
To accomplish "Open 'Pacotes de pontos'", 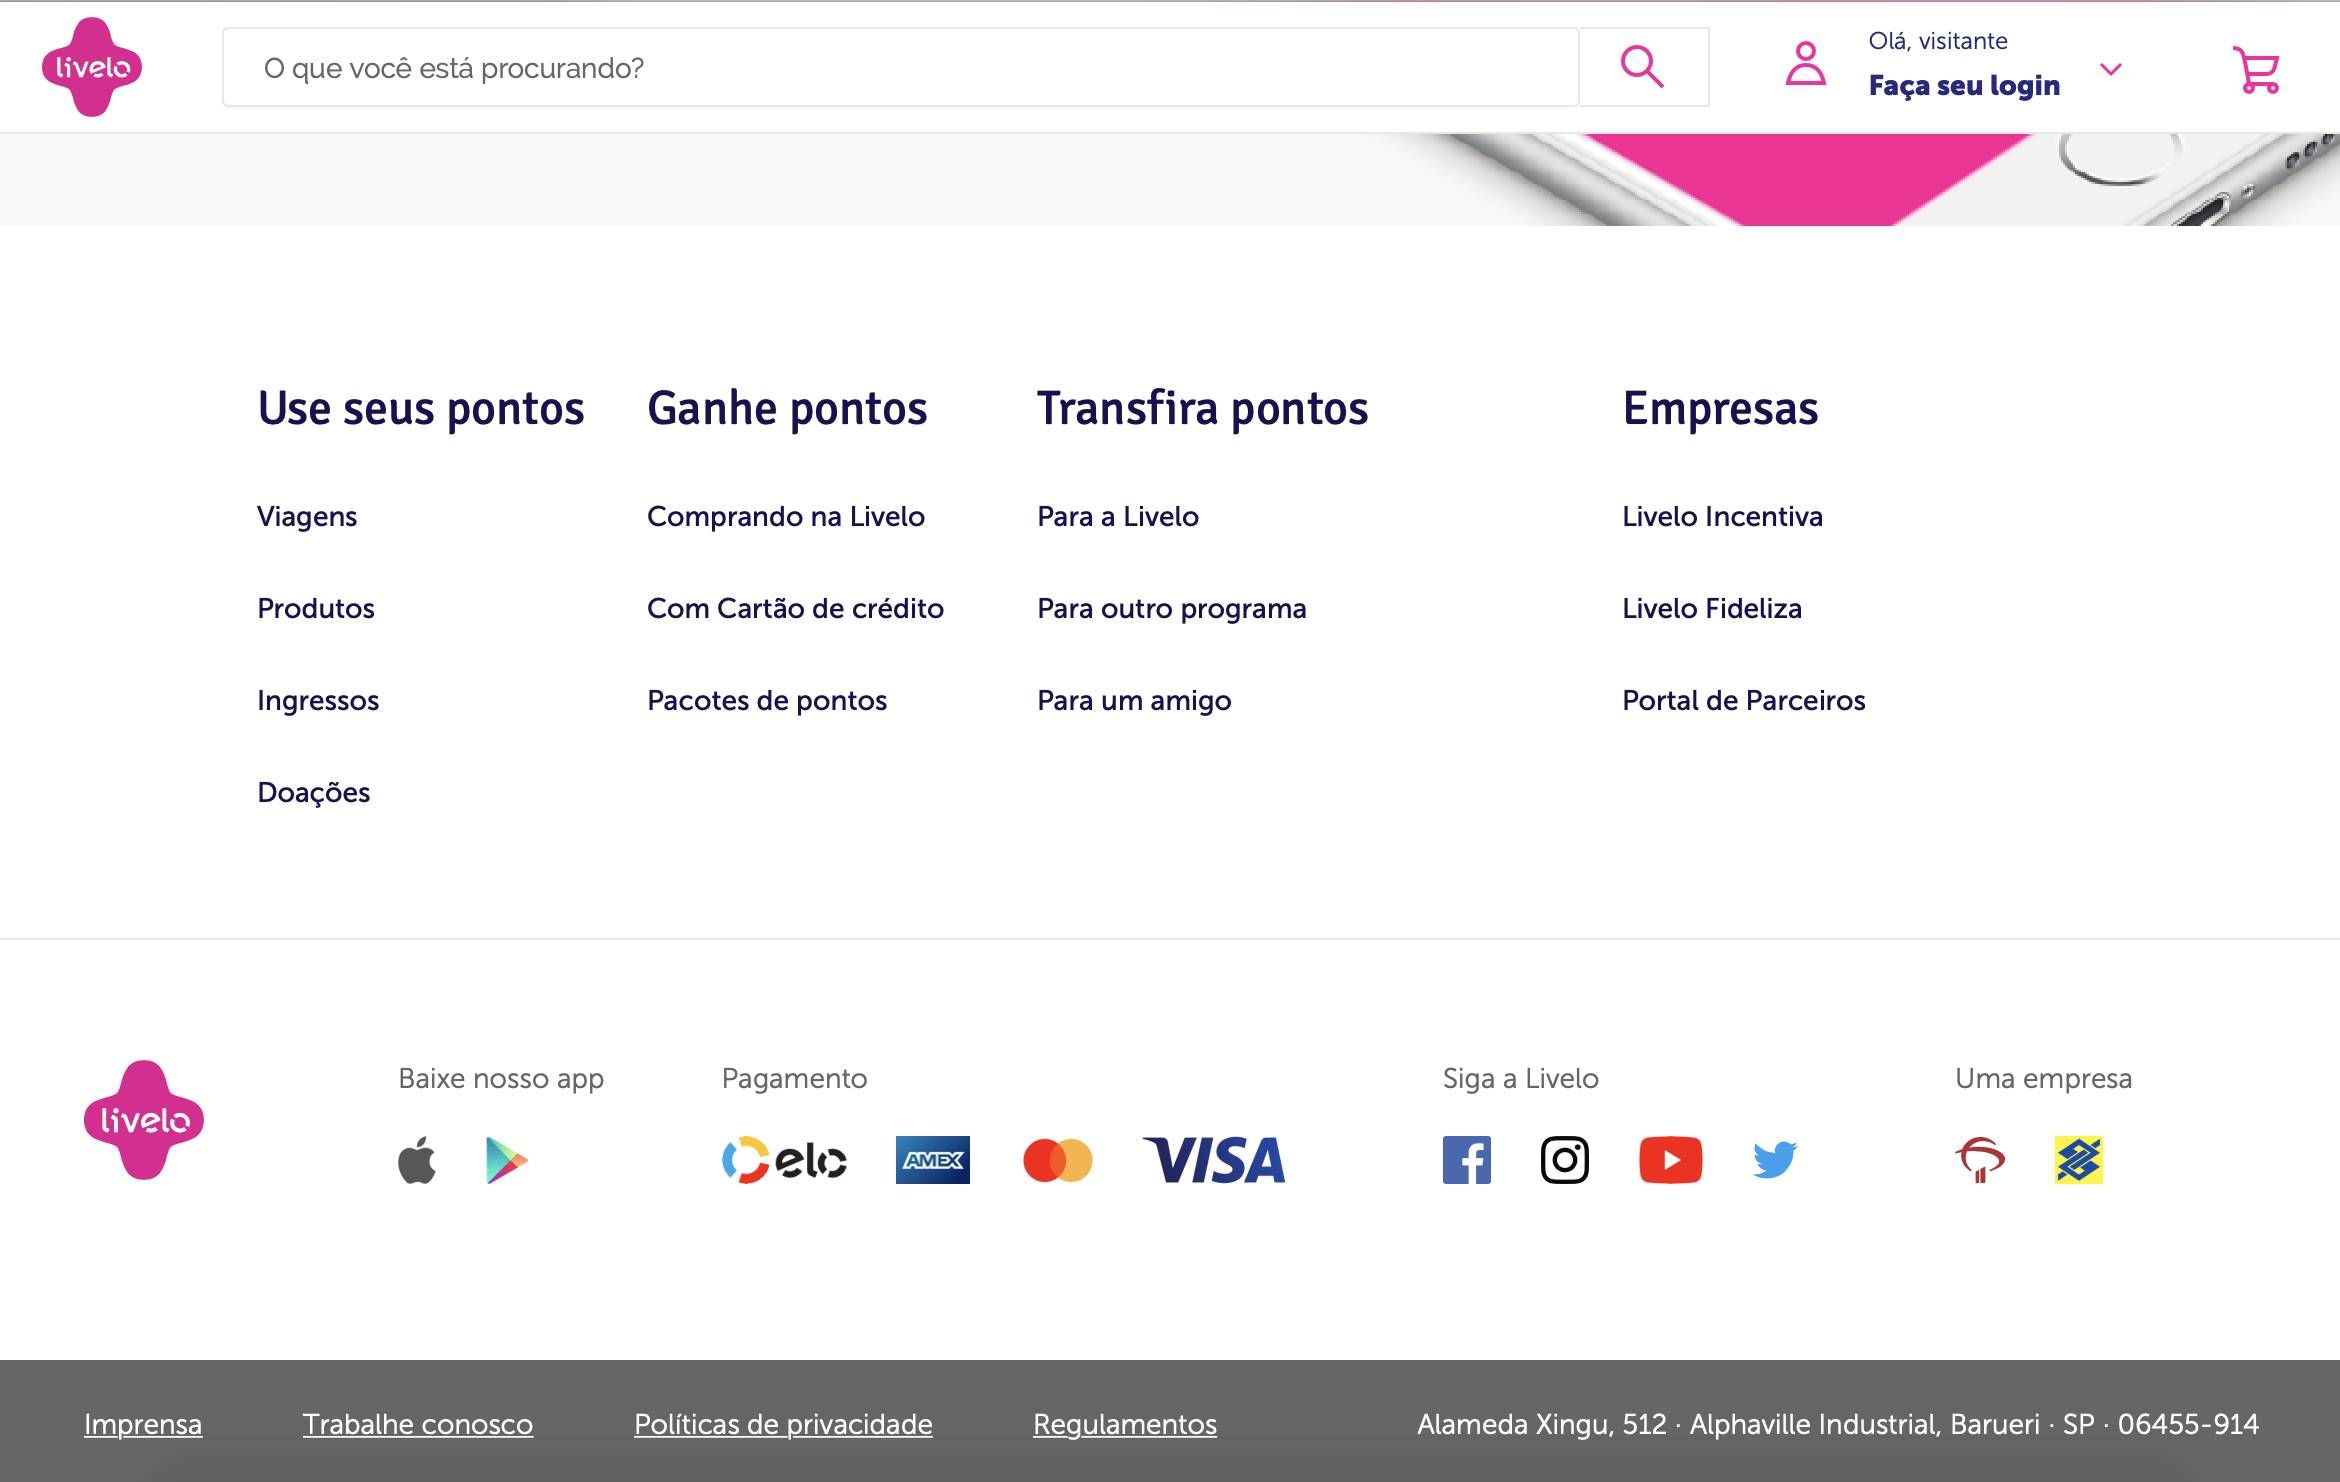I will click(x=767, y=701).
